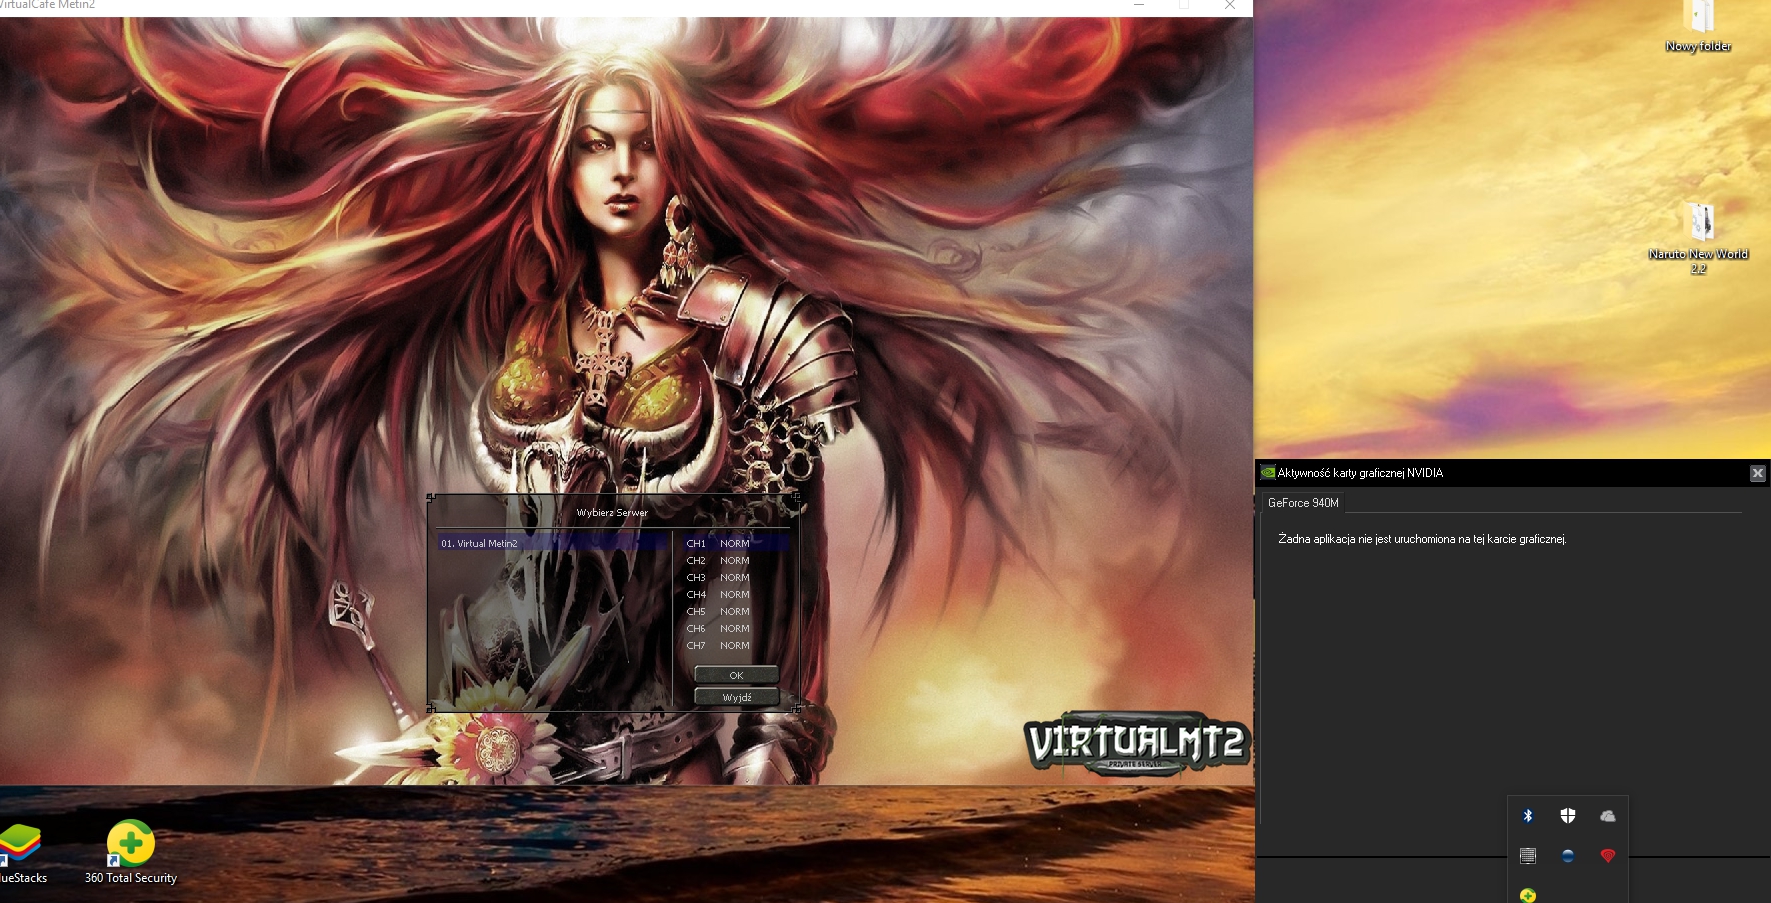Select the 01. Virtual Metin2 server
Viewport: 1771px width, 903px height.
pyautogui.click(x=553, y=543)
